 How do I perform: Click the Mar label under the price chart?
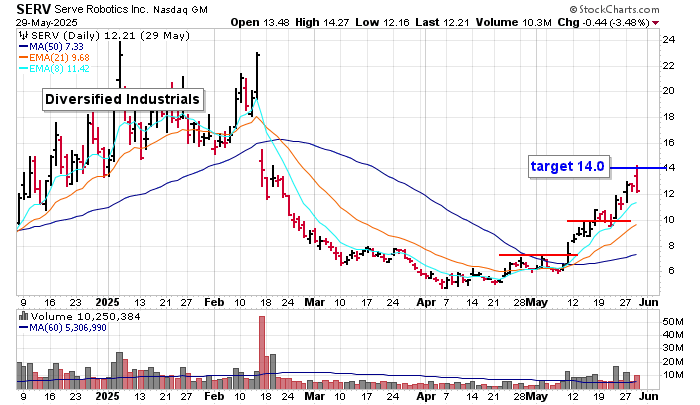(x=314, y=302)
